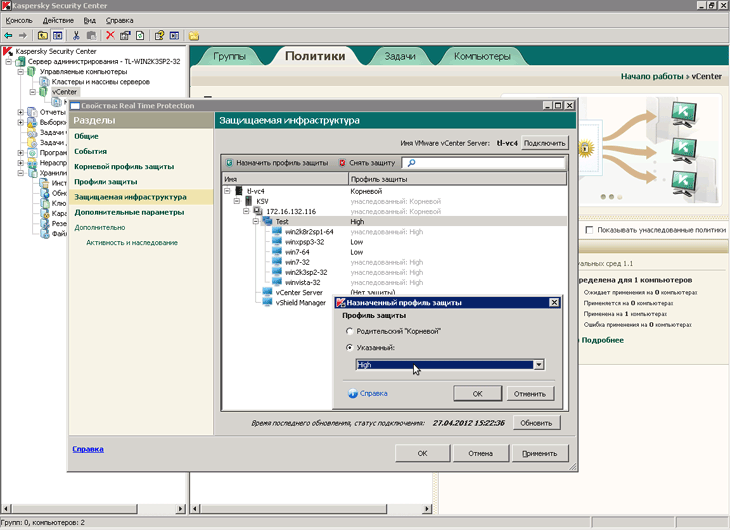Screen dimensions: 730x530
Task: Click the Профиль защиты column header
Action: click(458, 179)
